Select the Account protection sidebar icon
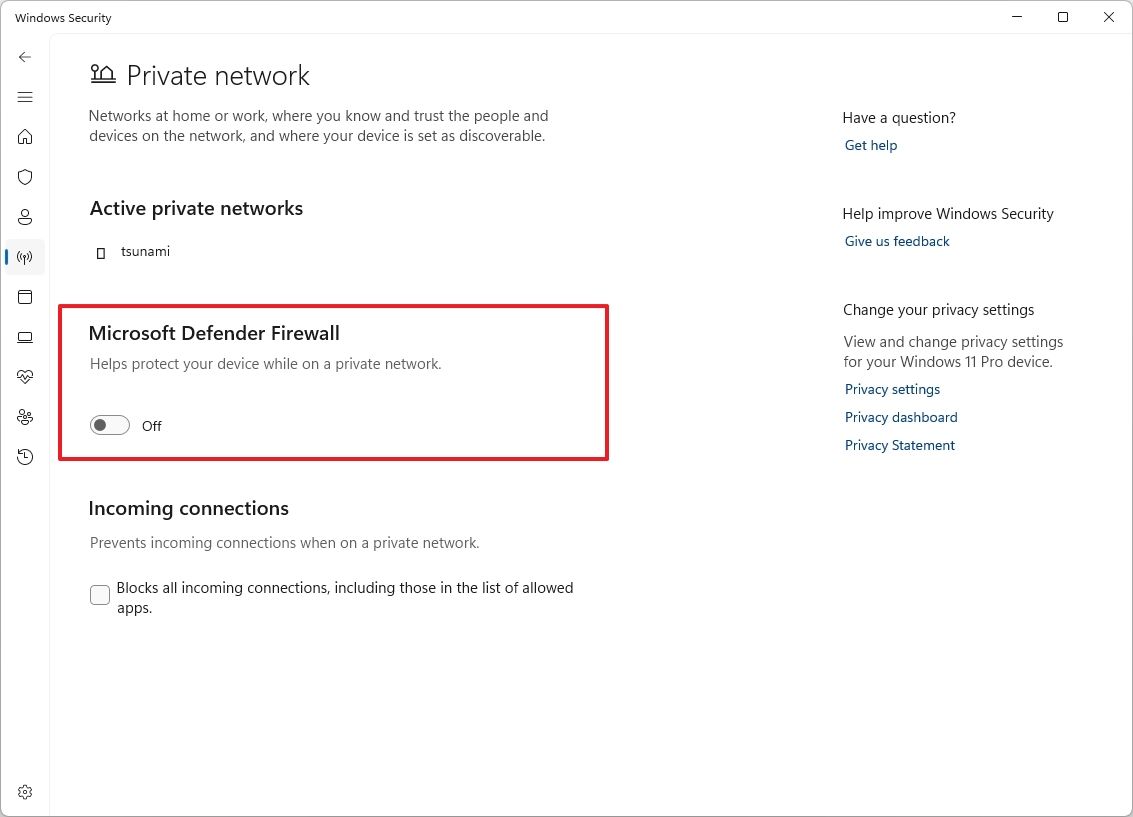1133x817 pixels. [x=25, y=217]
